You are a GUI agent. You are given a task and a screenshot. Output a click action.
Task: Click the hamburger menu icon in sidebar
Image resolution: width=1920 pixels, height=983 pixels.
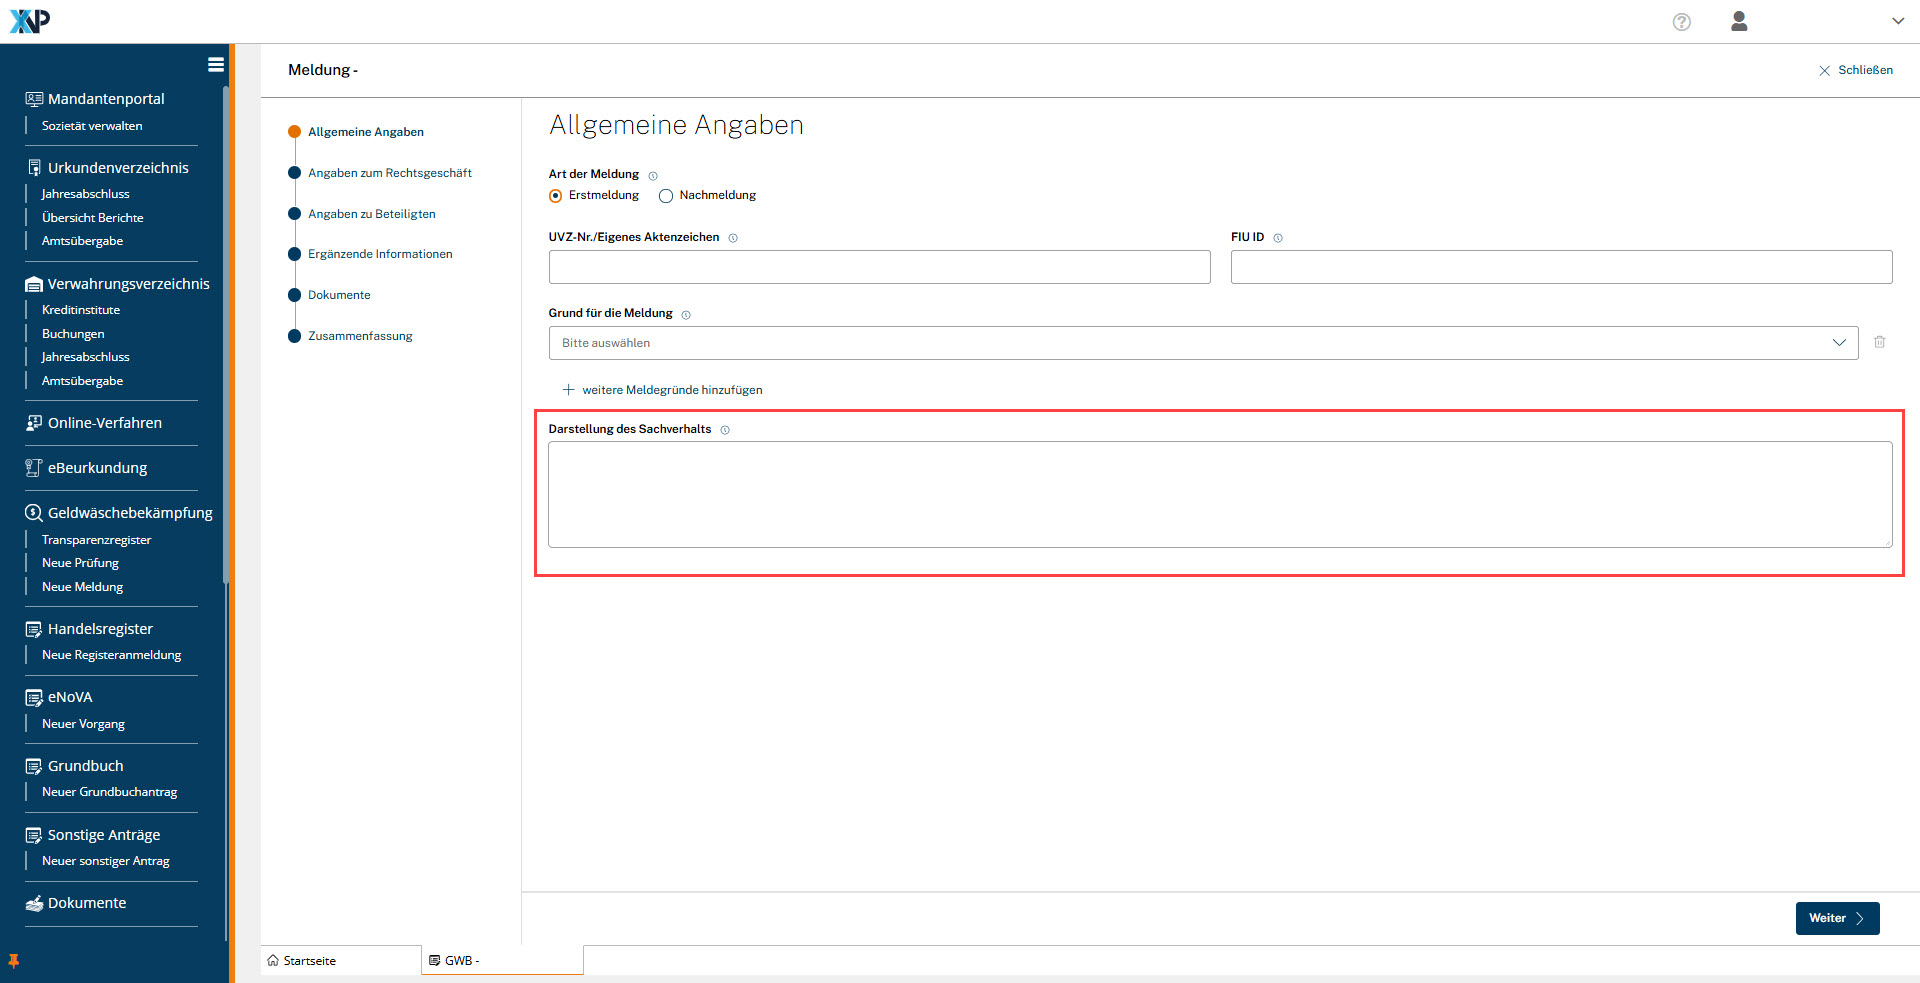tap(215, 65)
